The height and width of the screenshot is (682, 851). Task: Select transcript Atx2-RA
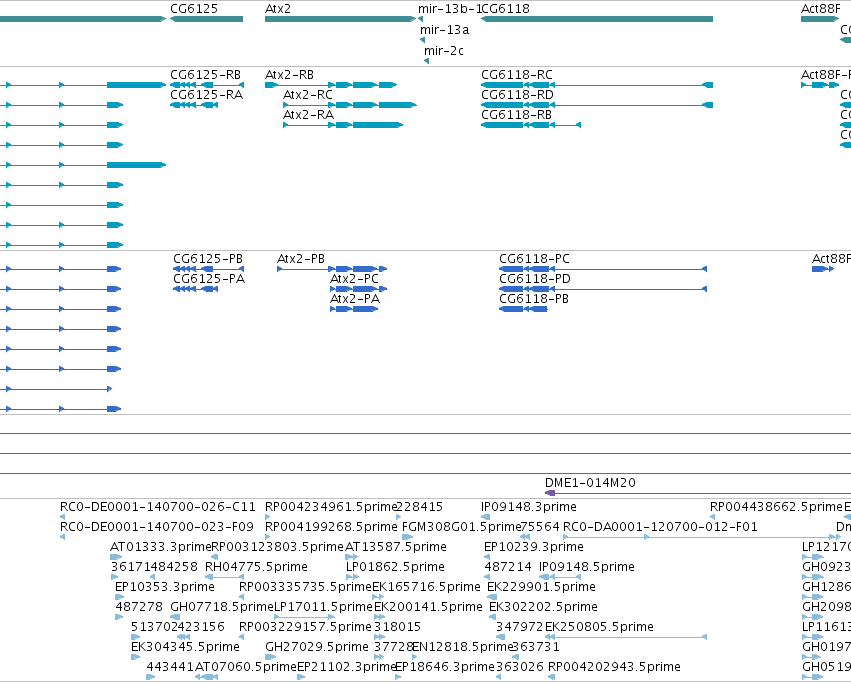[343, 125]
